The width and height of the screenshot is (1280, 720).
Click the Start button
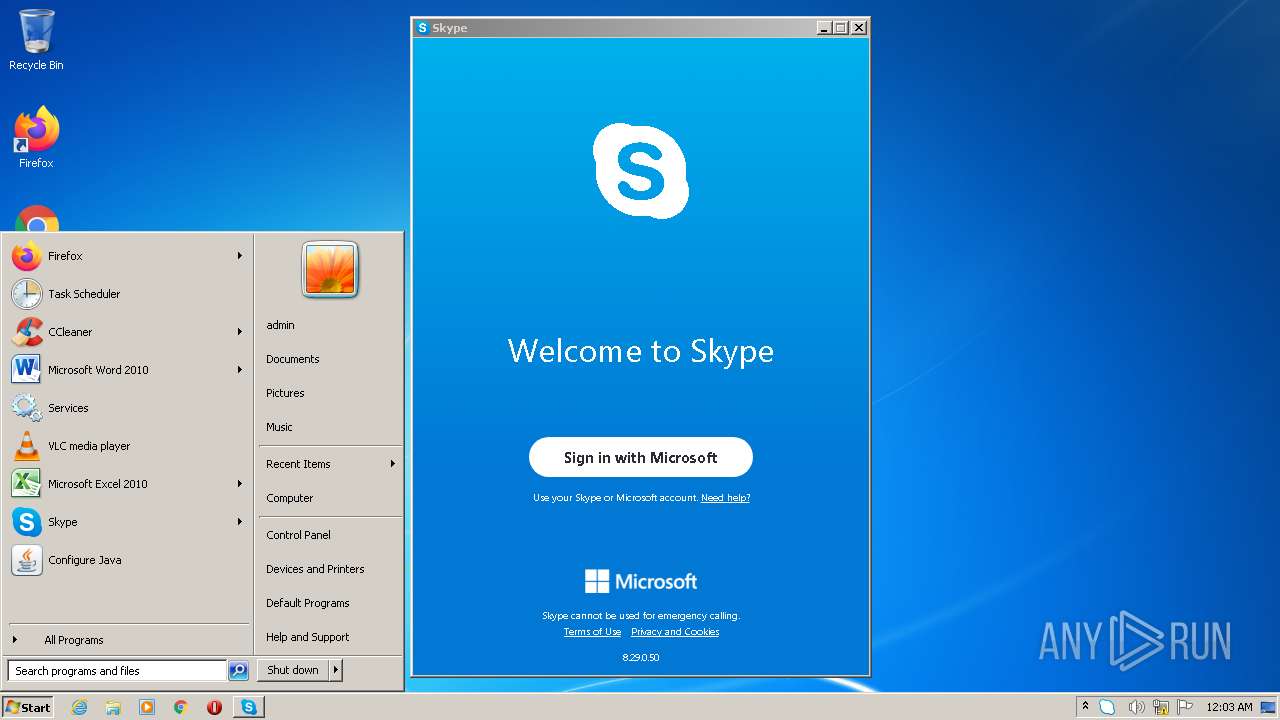[28, 707]
